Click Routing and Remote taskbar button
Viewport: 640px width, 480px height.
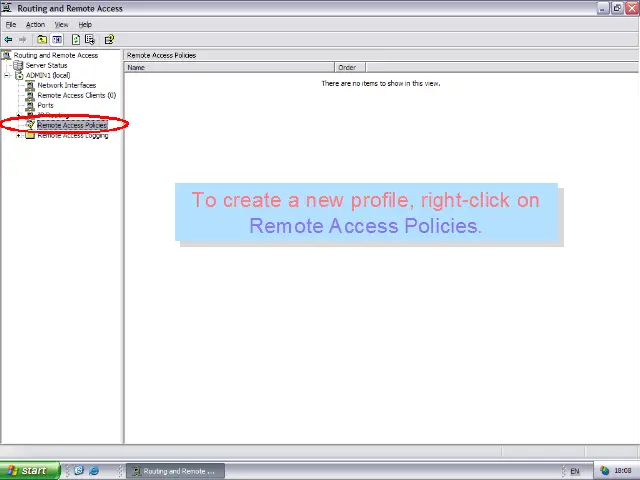click(x=176, y=471)
